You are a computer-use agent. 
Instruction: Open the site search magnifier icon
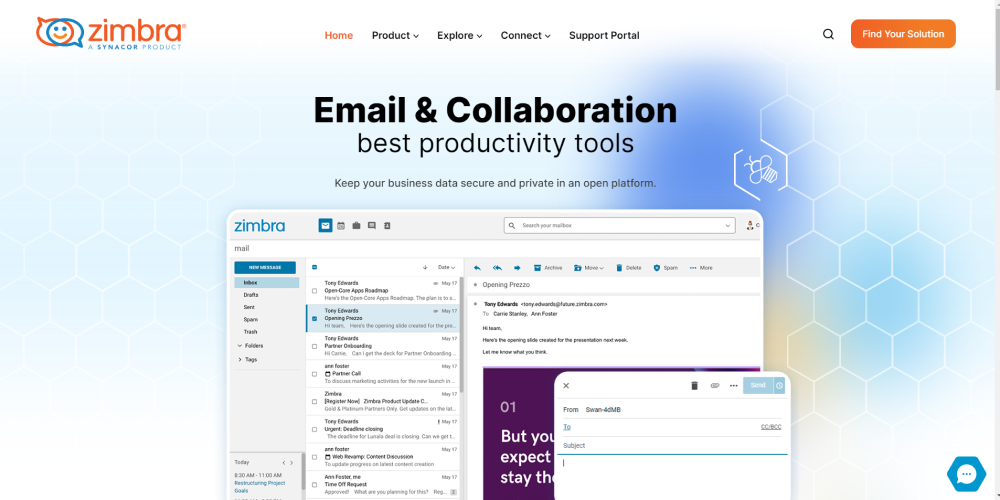click(x=828, y=34)
